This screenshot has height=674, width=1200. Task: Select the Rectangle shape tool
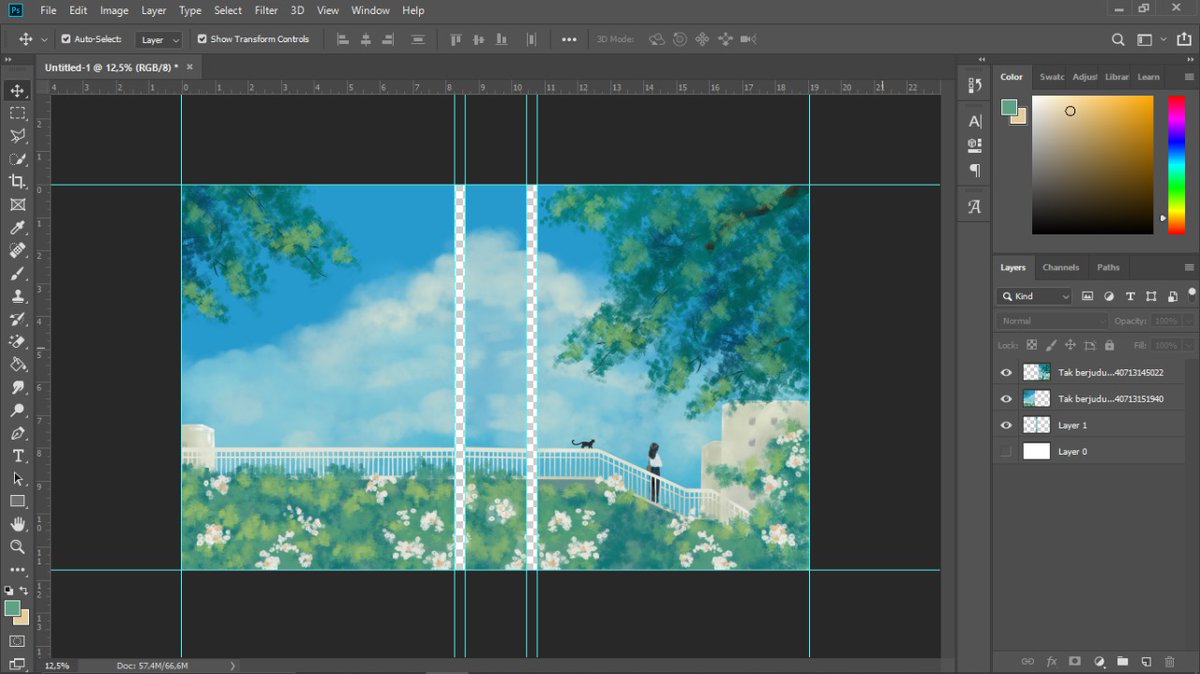tap(17, 501)
